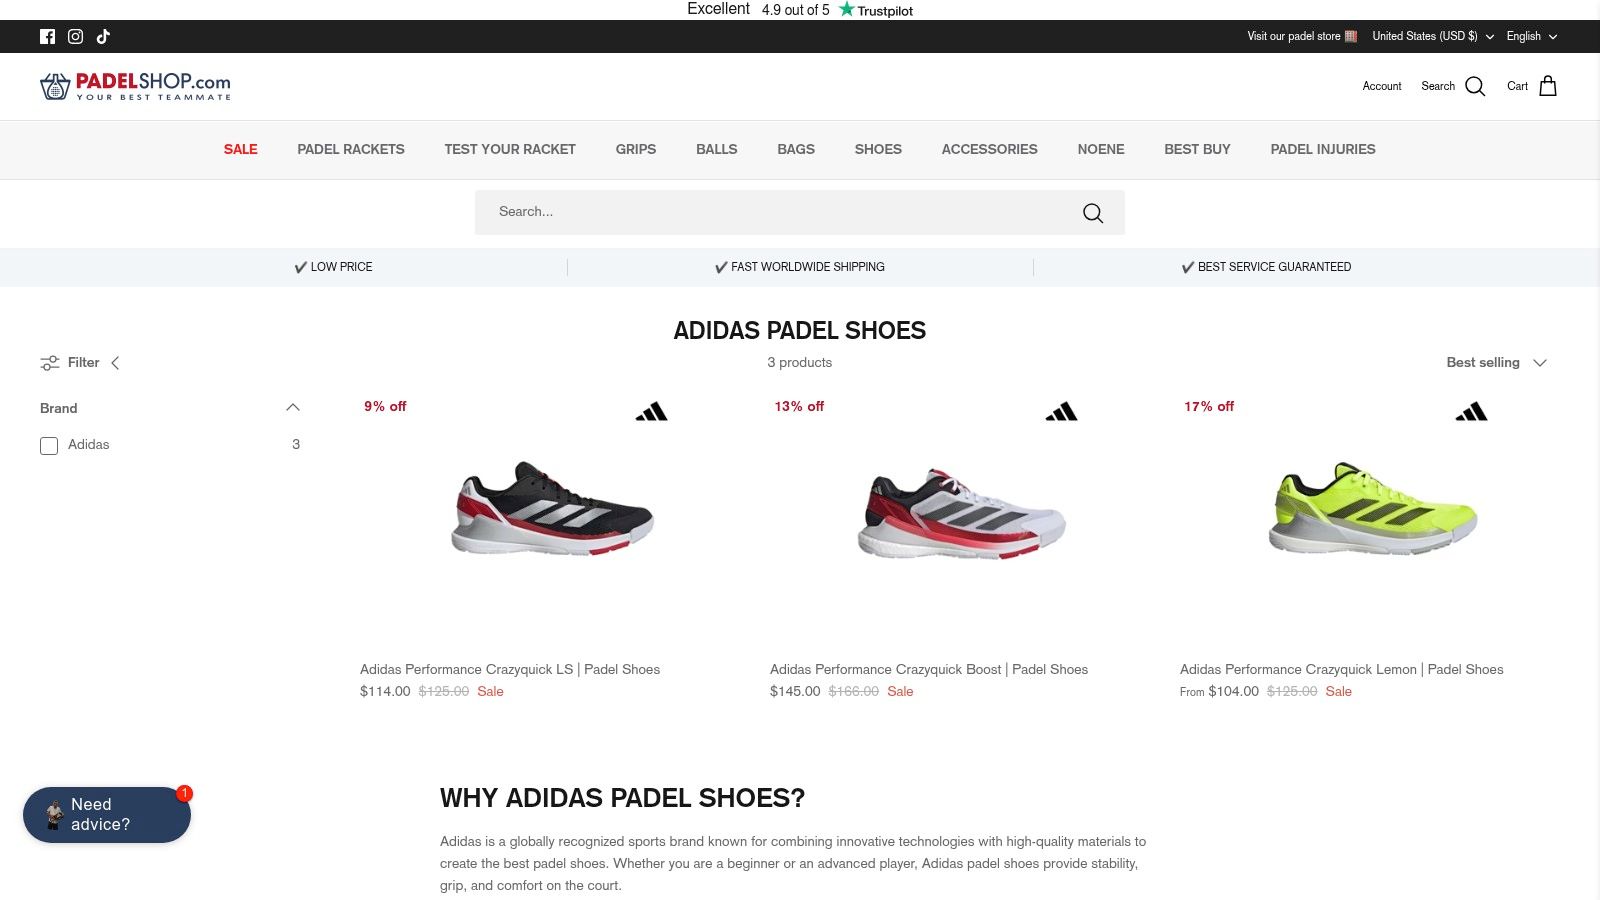Click the header Search magnifier icon
Viewport: 1600px width, 900px height.
pyautogui.click(x=1475, y=86)
